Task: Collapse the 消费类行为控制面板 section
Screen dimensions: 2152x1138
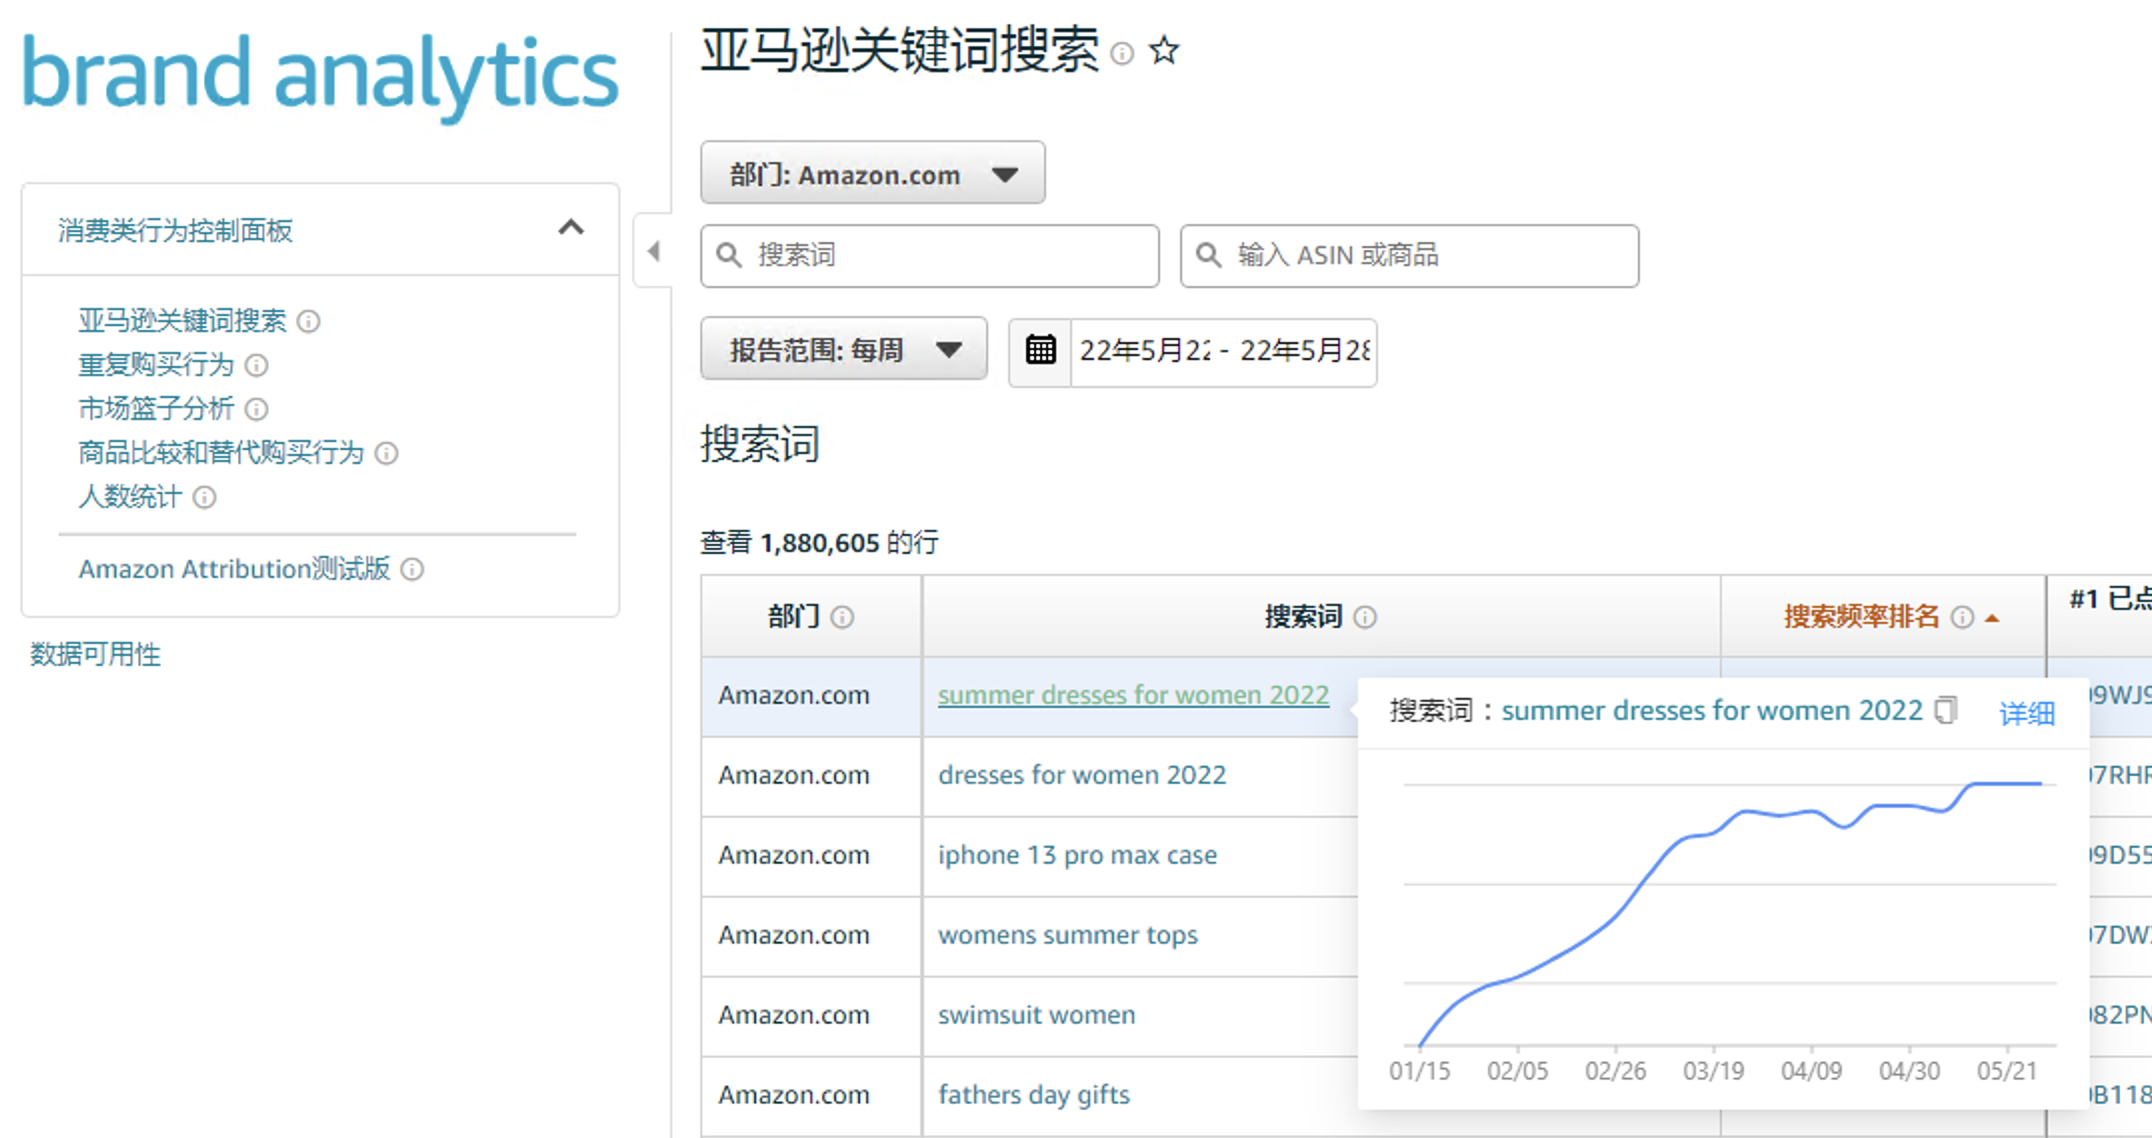Action: point(570,228)
